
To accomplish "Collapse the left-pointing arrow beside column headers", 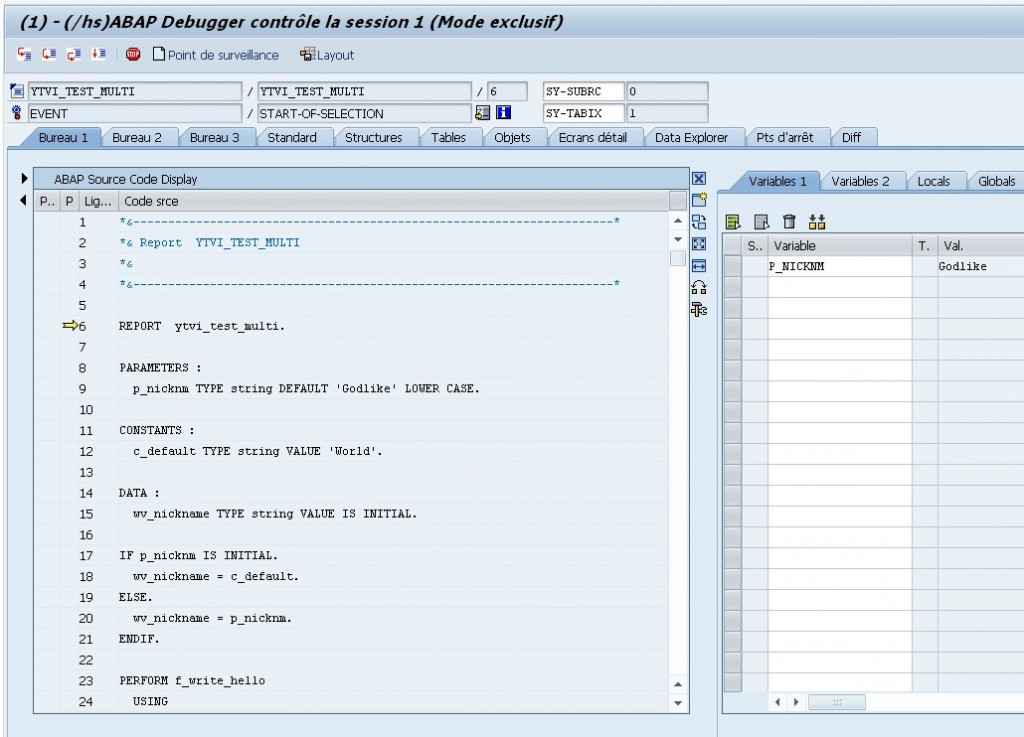I will pos(24,201).
